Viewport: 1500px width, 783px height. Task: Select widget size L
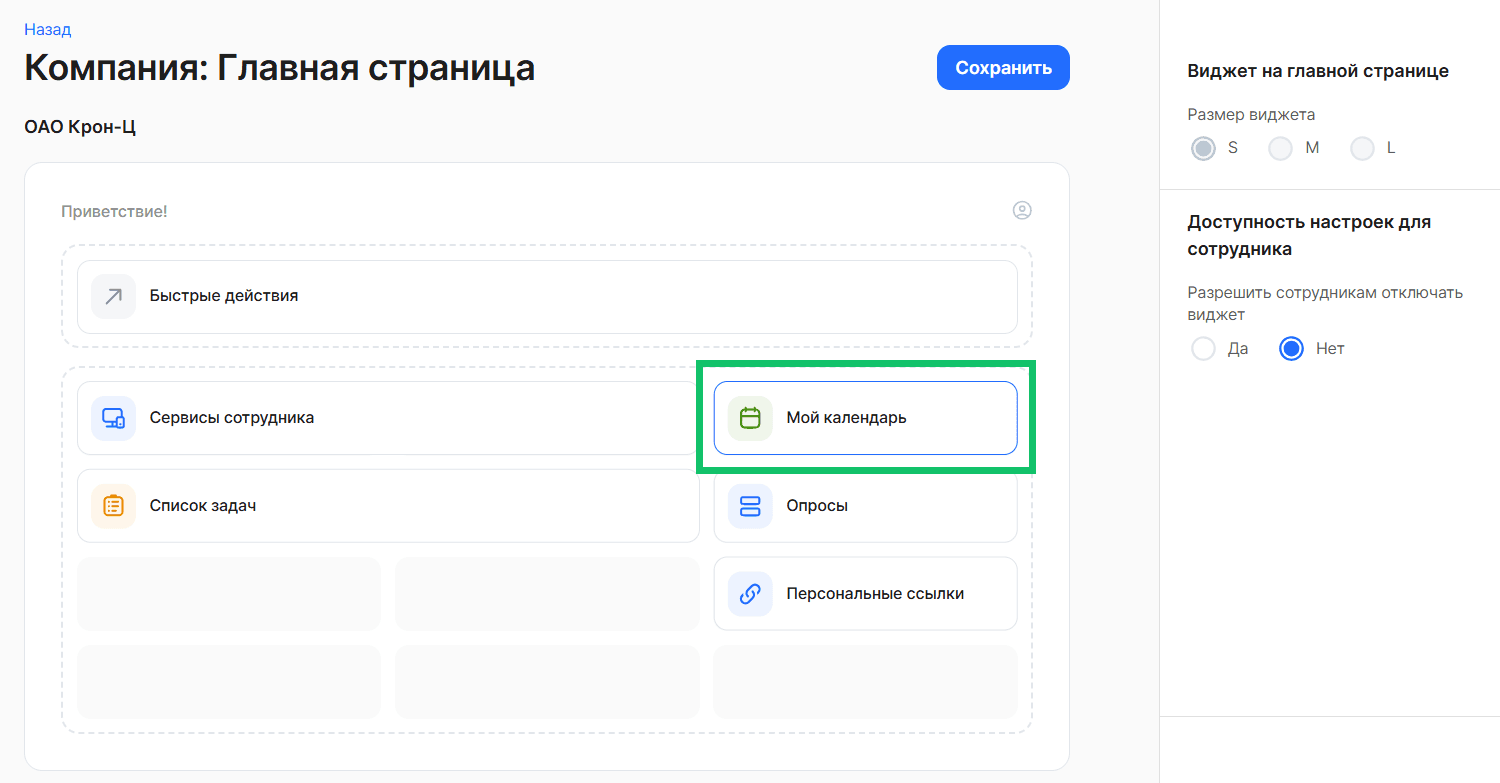coord(1362,147)
